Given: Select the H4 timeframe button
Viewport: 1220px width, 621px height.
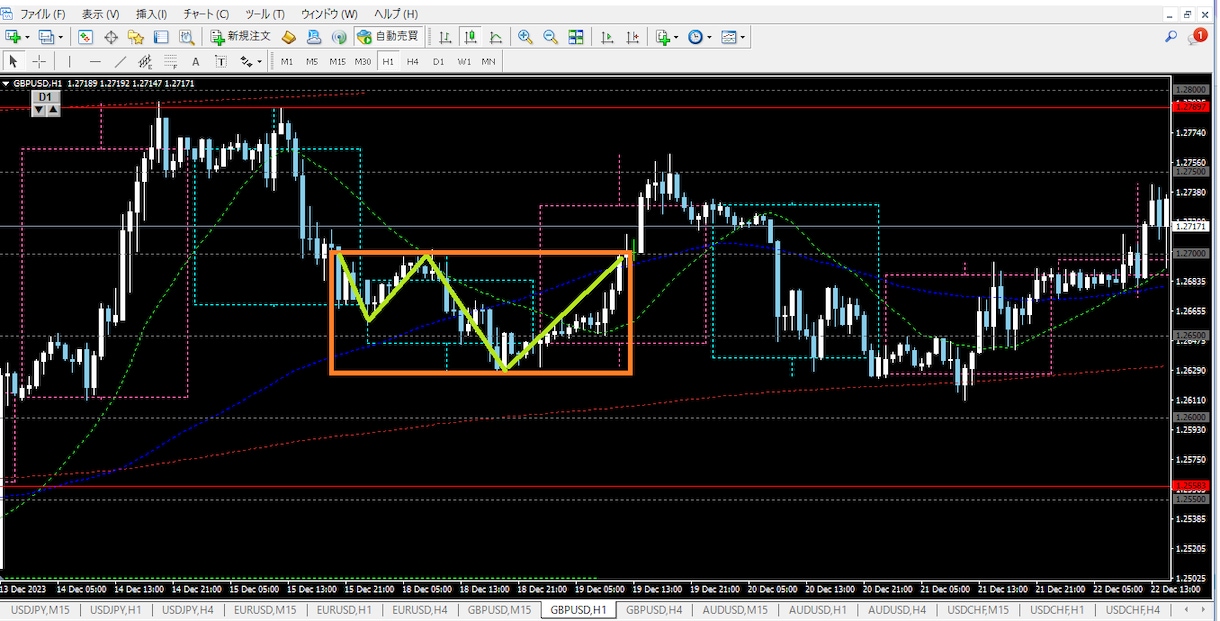Looking at the screenshot, I should pos(412,62).
